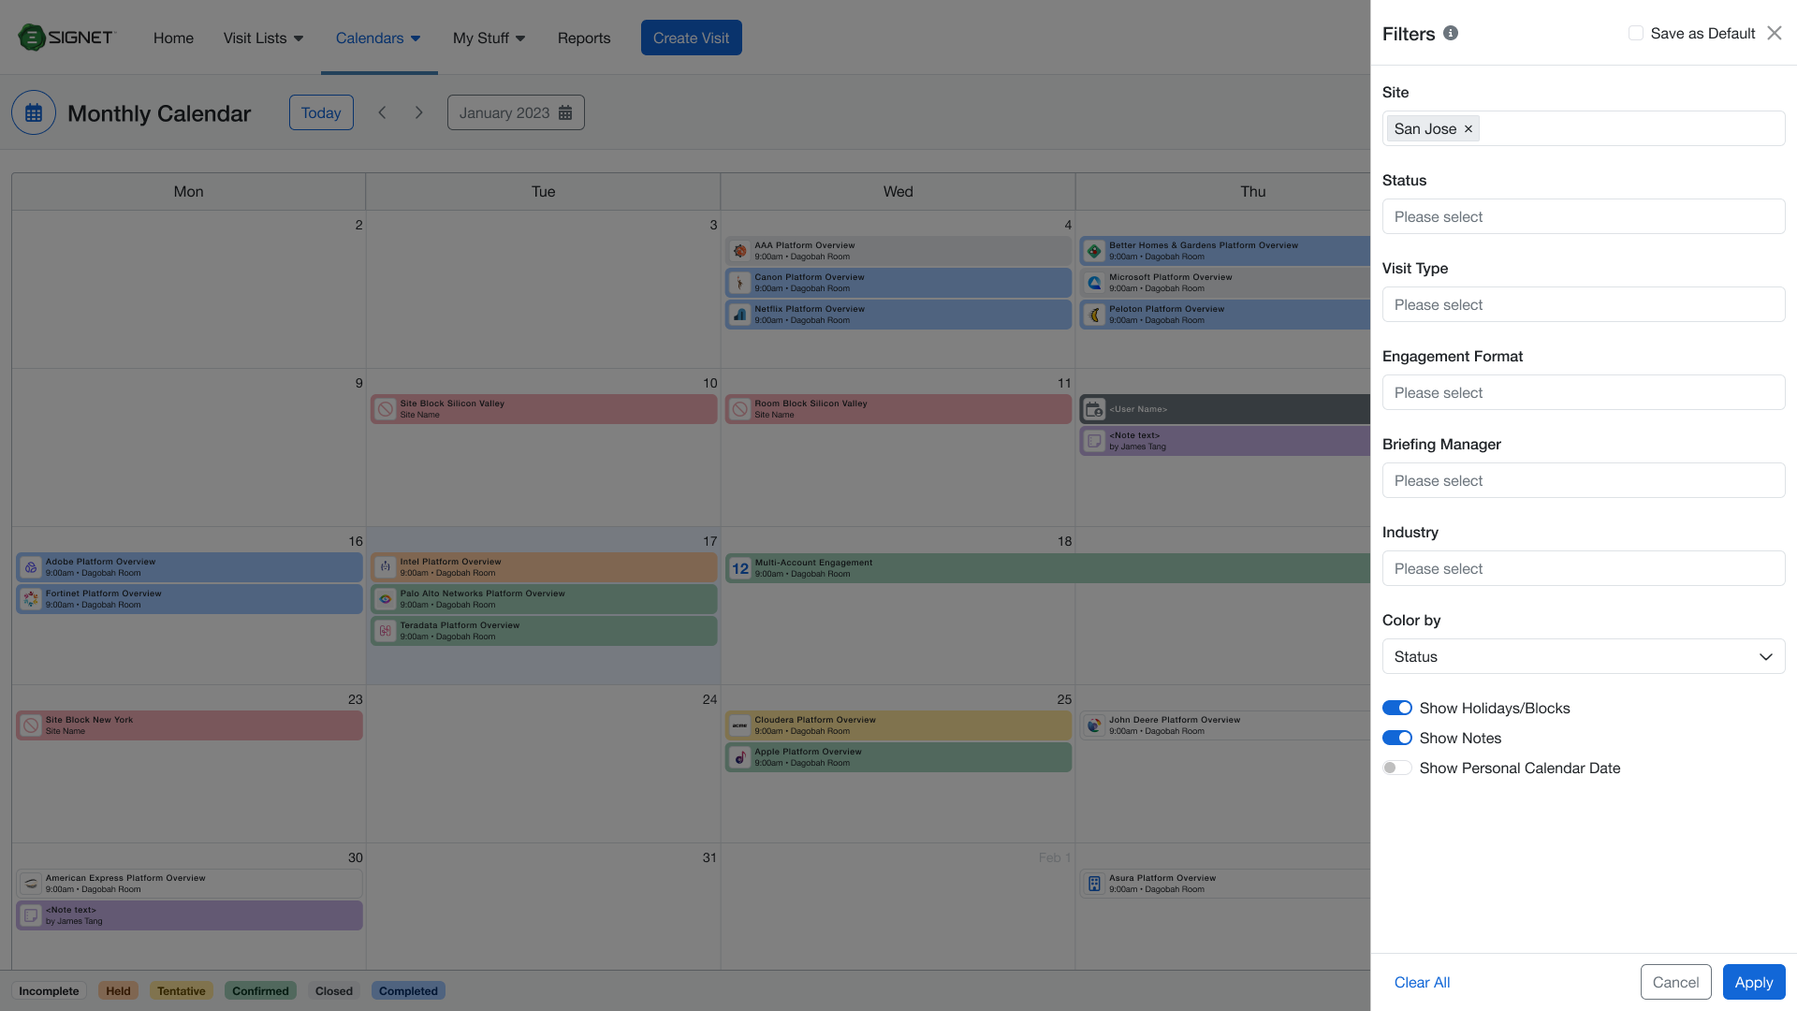
Task: Click Intel Platform Overview event icon
Action: click(x=385, y=567)
